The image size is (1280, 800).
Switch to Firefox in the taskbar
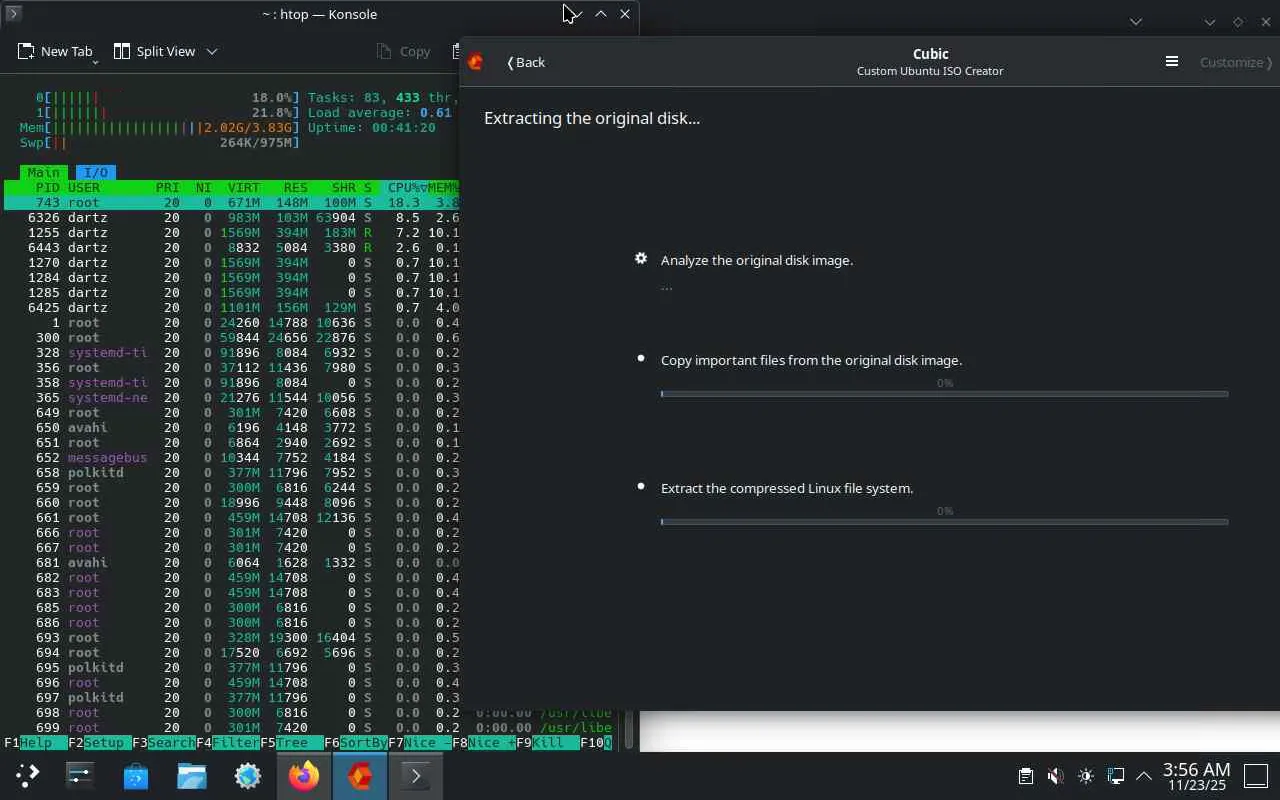(x=304, y=775)
